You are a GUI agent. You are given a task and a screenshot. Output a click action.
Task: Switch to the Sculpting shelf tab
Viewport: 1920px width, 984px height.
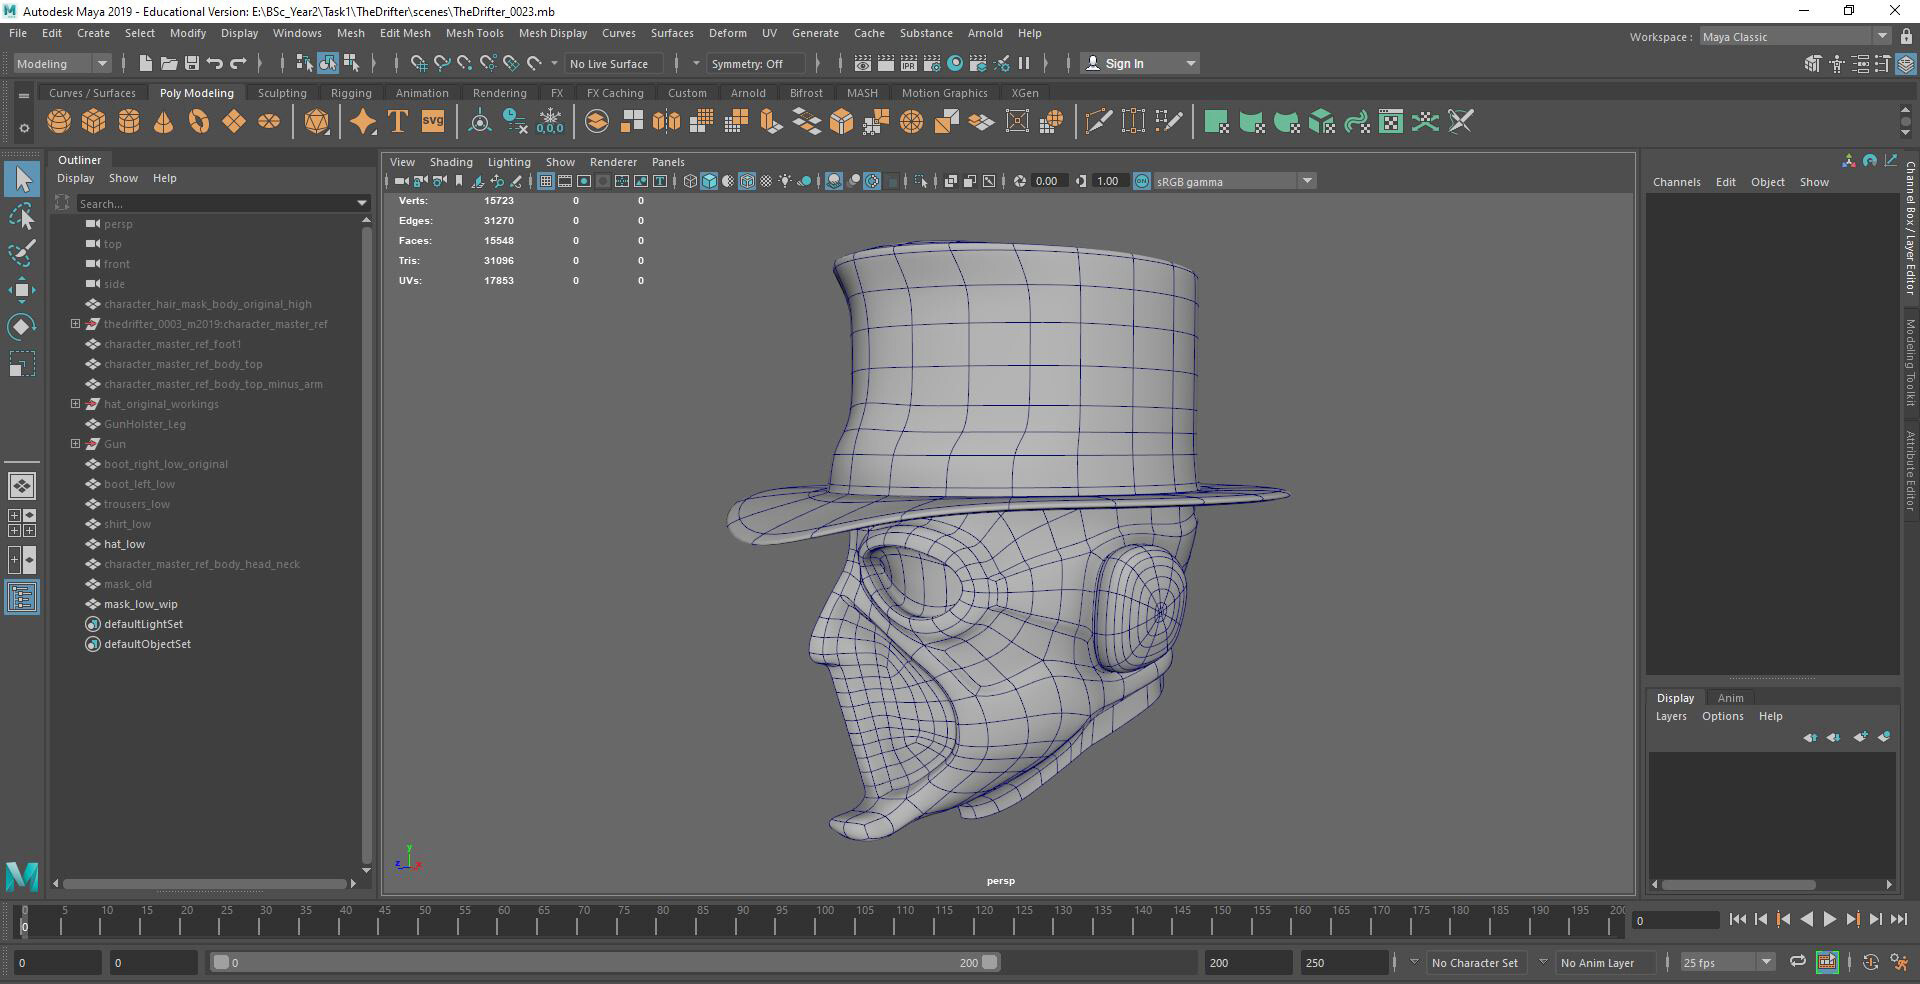pos(282,93)
